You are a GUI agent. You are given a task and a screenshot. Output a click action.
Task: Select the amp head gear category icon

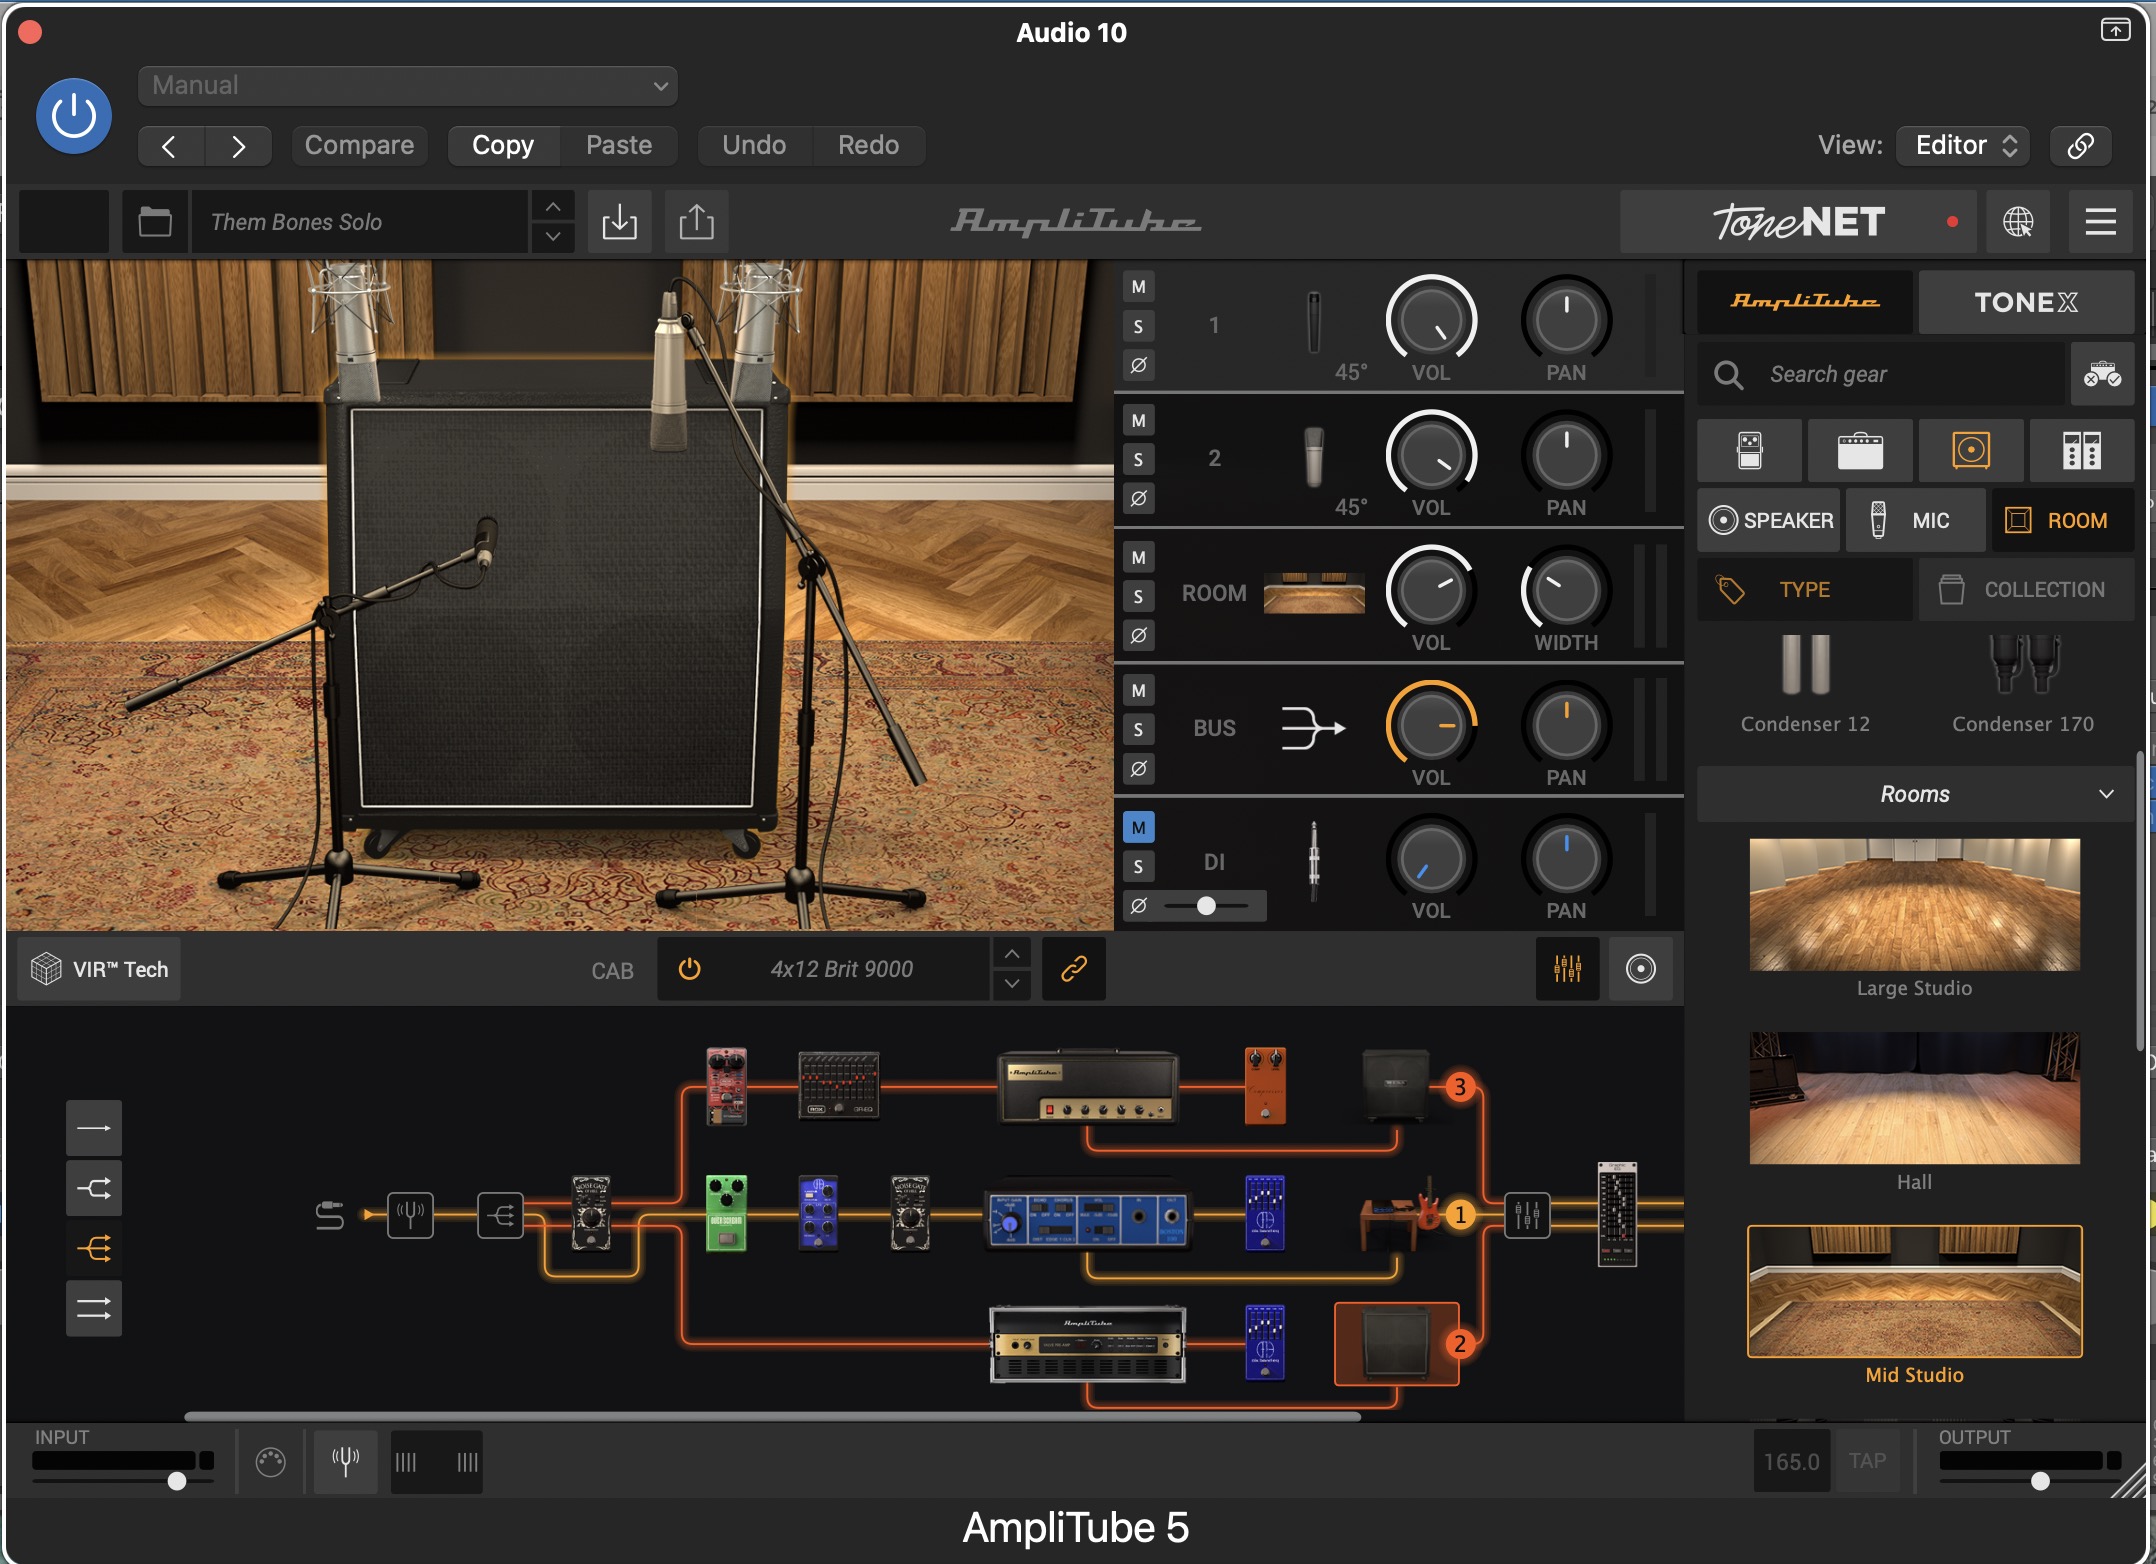pos(1860,451)
